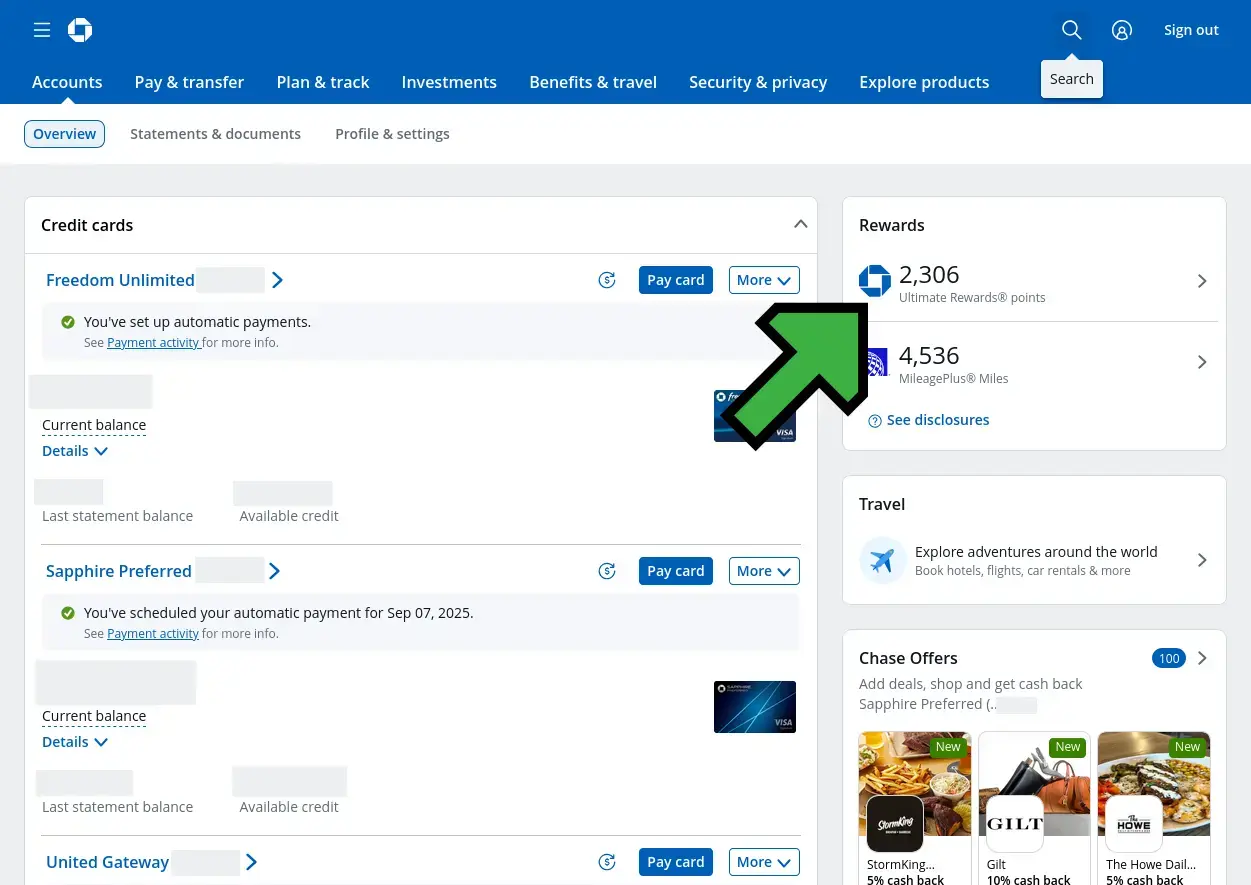
Task: Pay the United Gateway card
Action: coord(676,862)
